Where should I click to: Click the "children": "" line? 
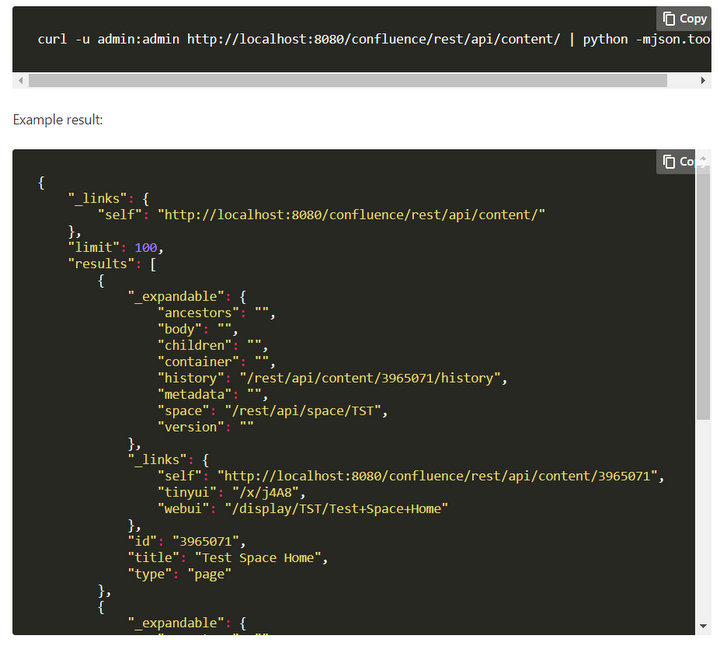coord(213,345)
